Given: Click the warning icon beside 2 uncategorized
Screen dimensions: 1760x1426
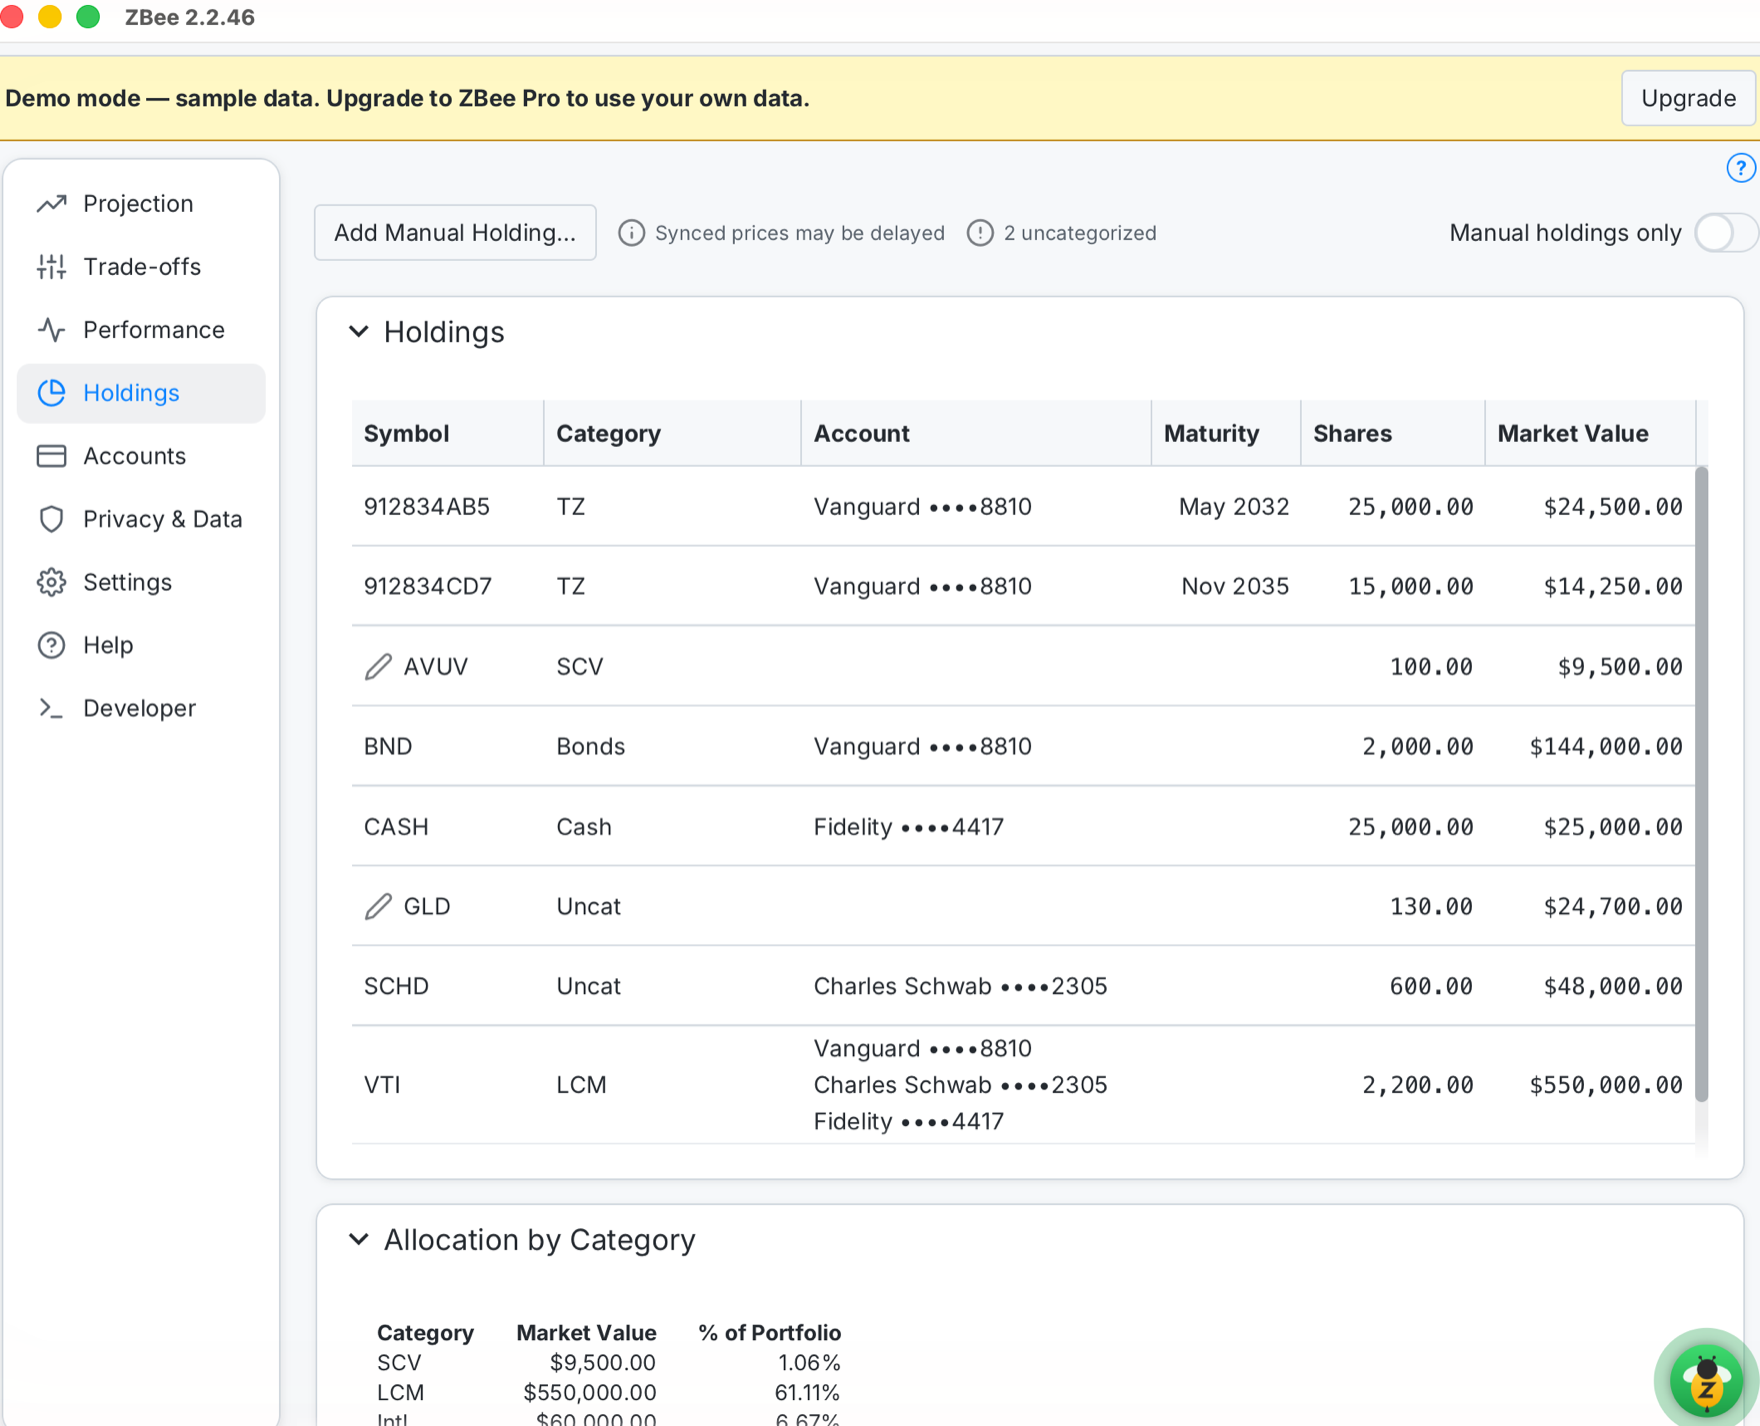Looking at the screenshot, I should [980, 233].
